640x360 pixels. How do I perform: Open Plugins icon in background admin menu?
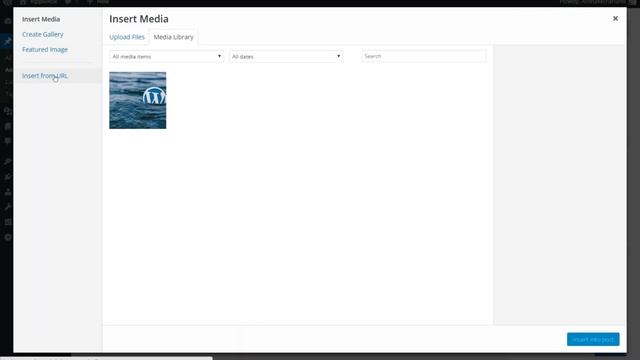(x=7, y=177)
